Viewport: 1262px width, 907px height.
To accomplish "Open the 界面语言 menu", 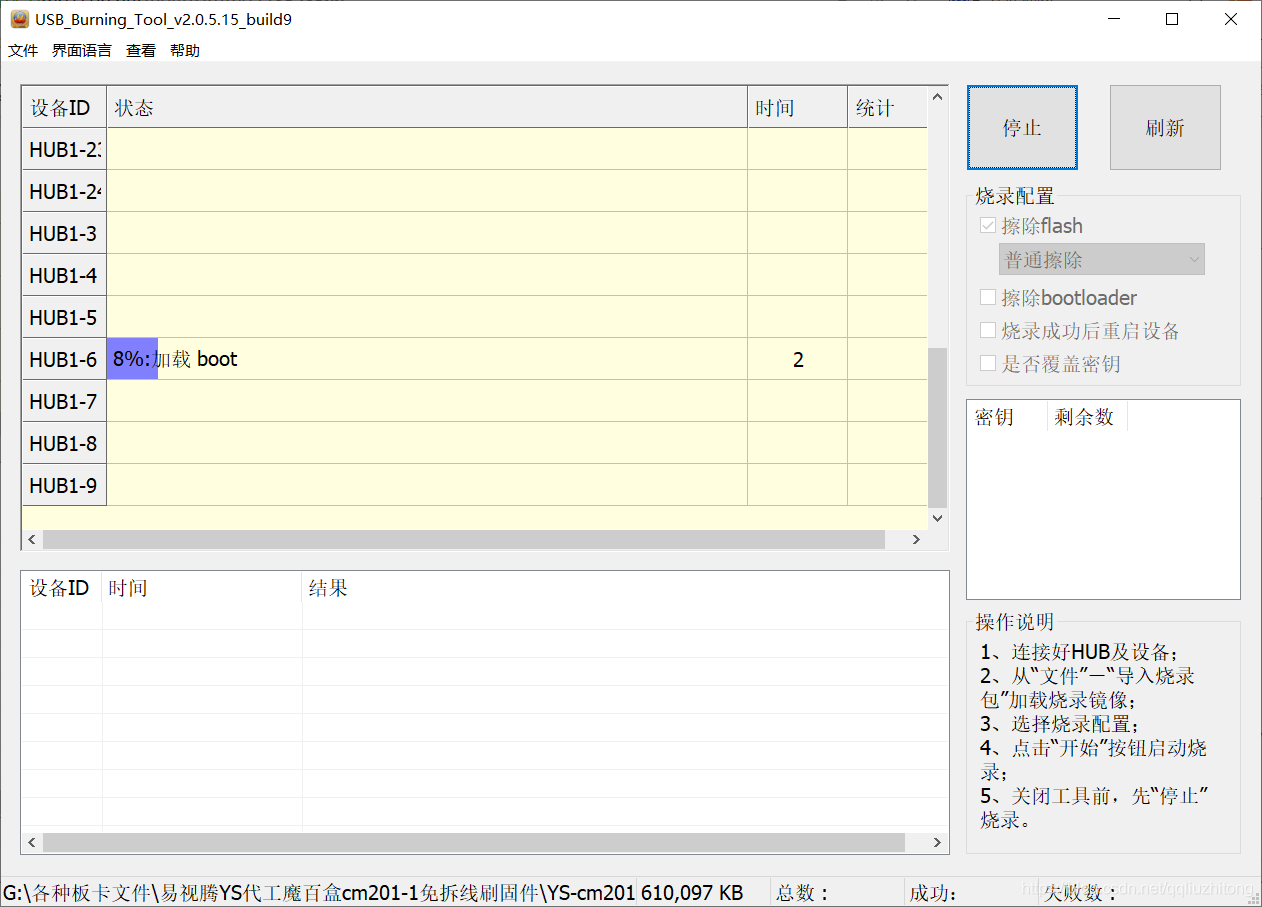I will tap(82, 51).
